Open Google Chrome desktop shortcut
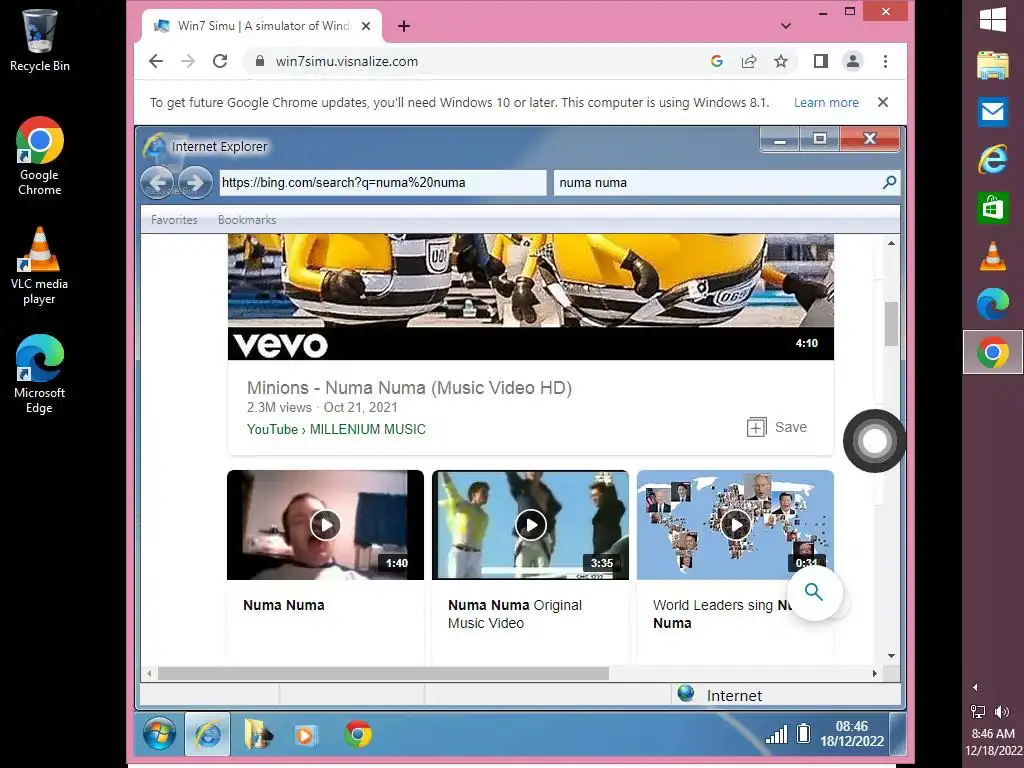 click(x=39, y=156)
